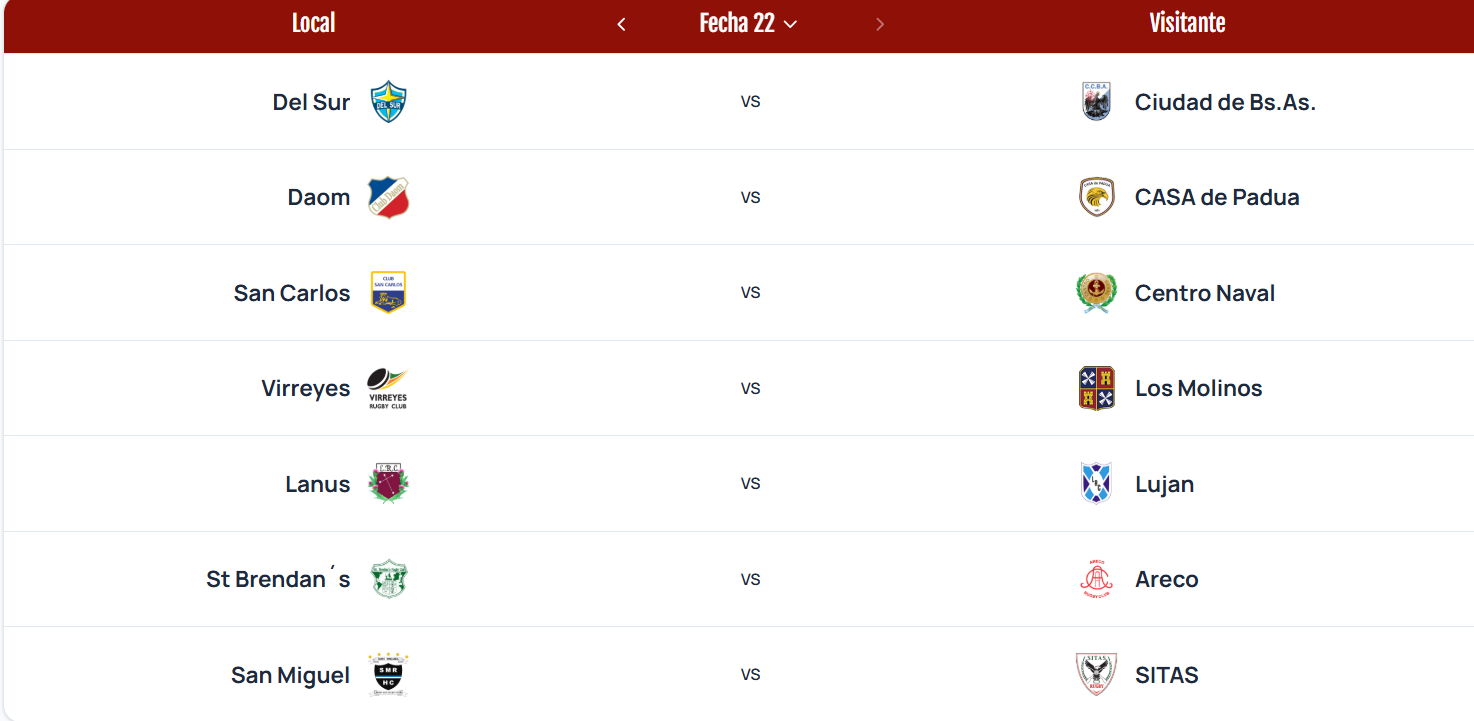Open the Centro Naval wreath emblem

1097,293
